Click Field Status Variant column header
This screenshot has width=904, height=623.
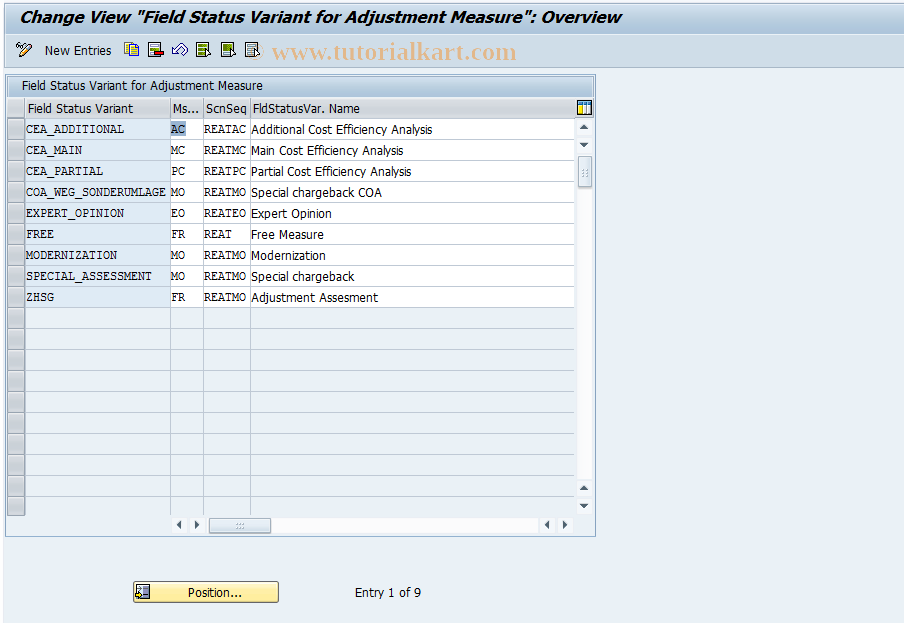pos(97,108)
